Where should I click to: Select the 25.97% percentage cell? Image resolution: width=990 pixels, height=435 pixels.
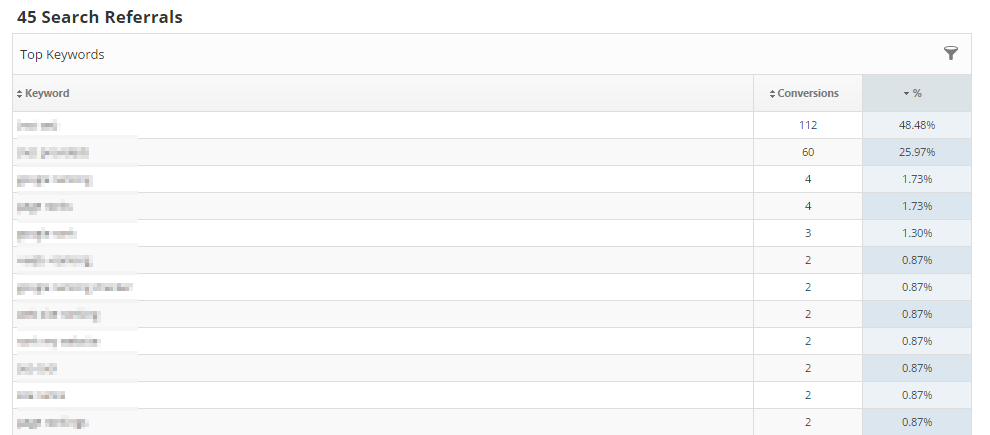click(x=916, y=152)
